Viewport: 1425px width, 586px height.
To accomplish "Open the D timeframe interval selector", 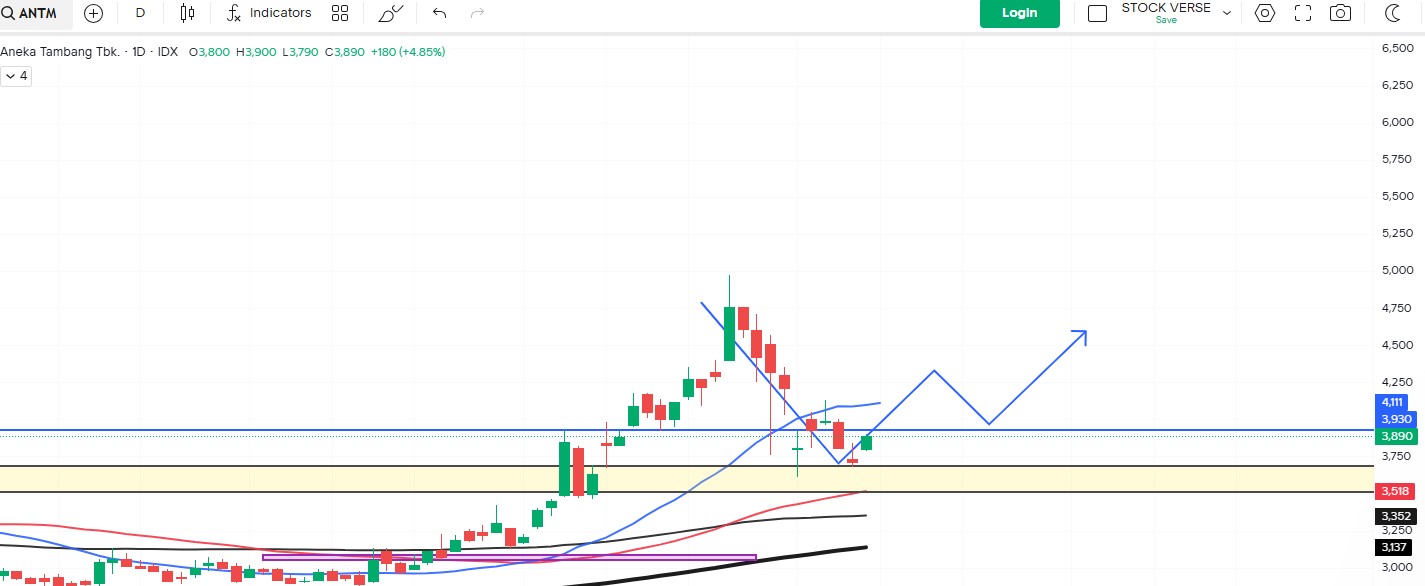I will [140, 13].
